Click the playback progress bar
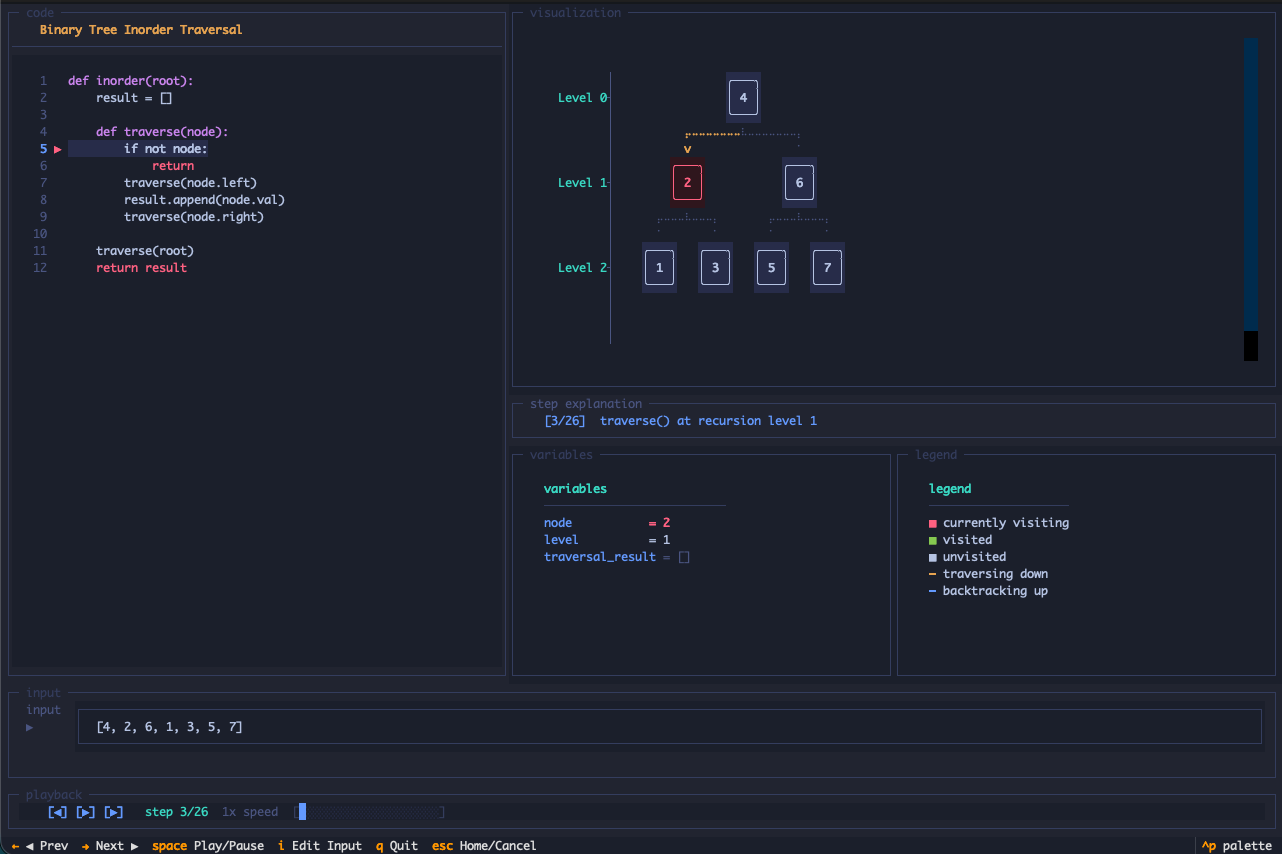The height and width of the screenshot is (854, 1282). [370, 812]
